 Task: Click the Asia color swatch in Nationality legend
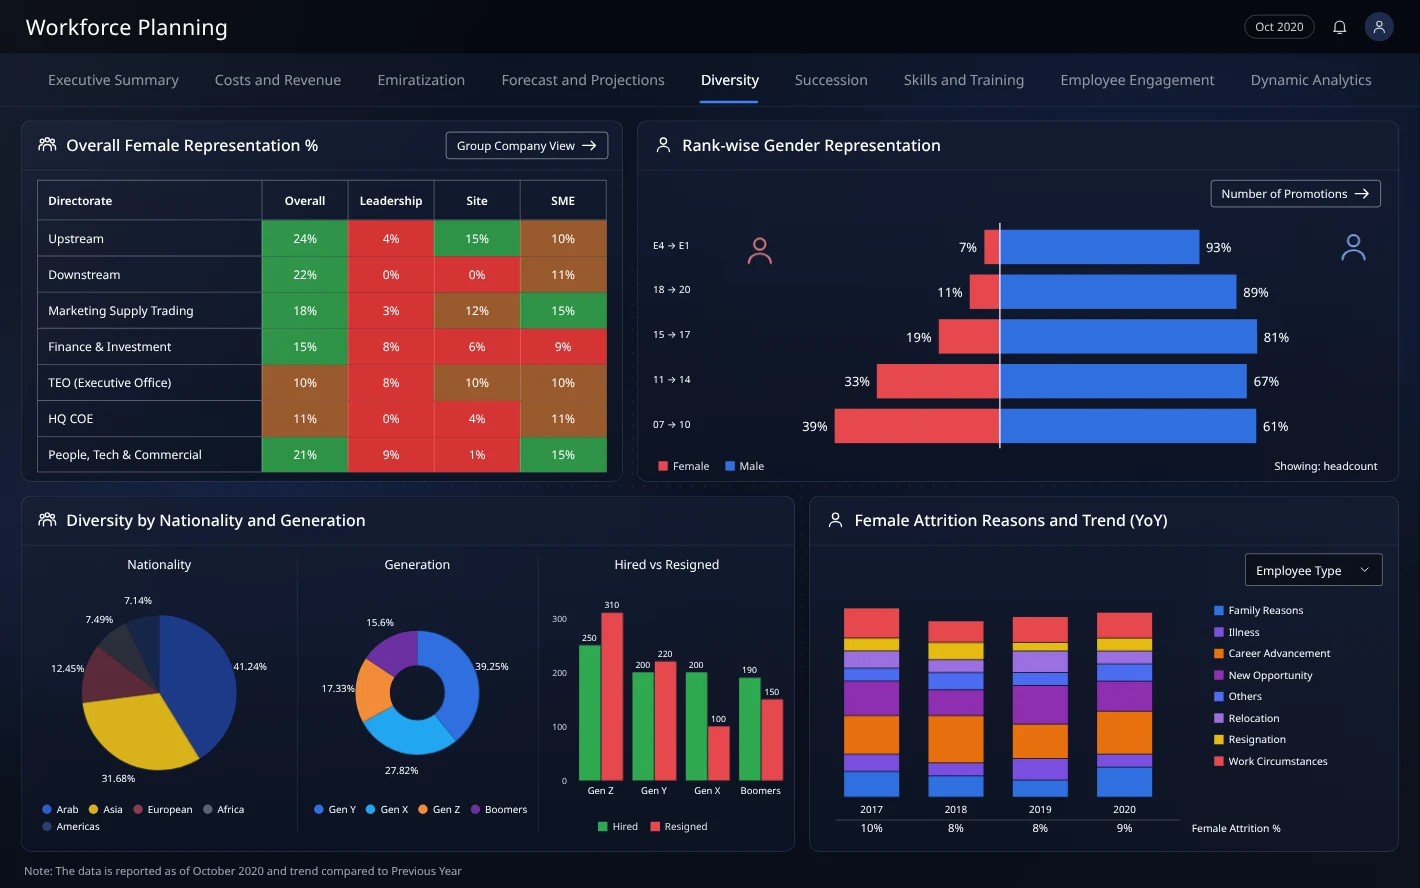pos(94,810)
